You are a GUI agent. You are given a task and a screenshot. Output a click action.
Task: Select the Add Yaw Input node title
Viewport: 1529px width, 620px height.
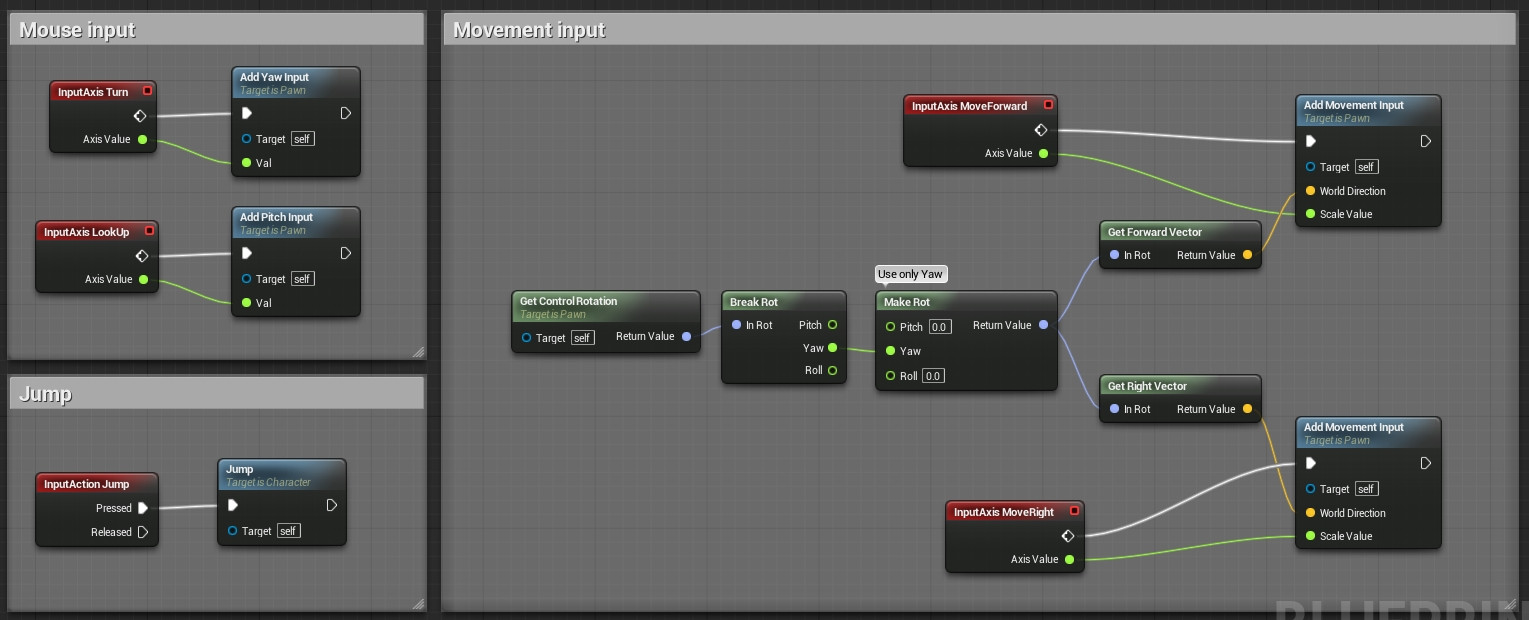pos(274,77)
